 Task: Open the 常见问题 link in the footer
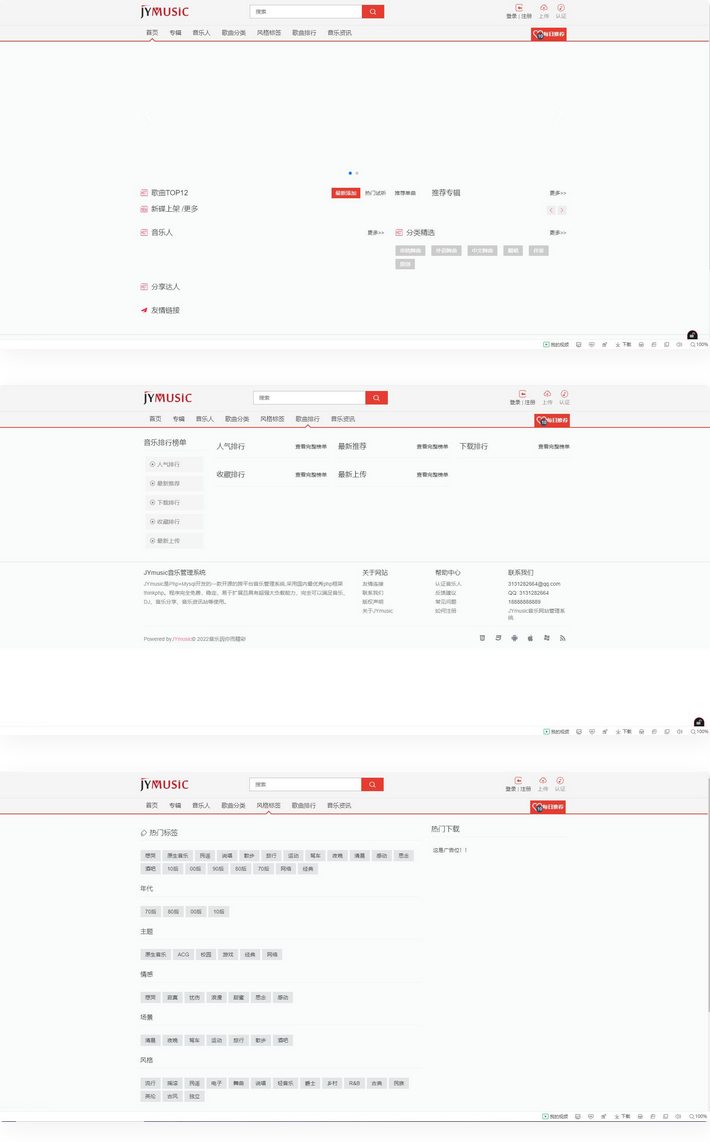pyautogui.click(x=448, y=602)
